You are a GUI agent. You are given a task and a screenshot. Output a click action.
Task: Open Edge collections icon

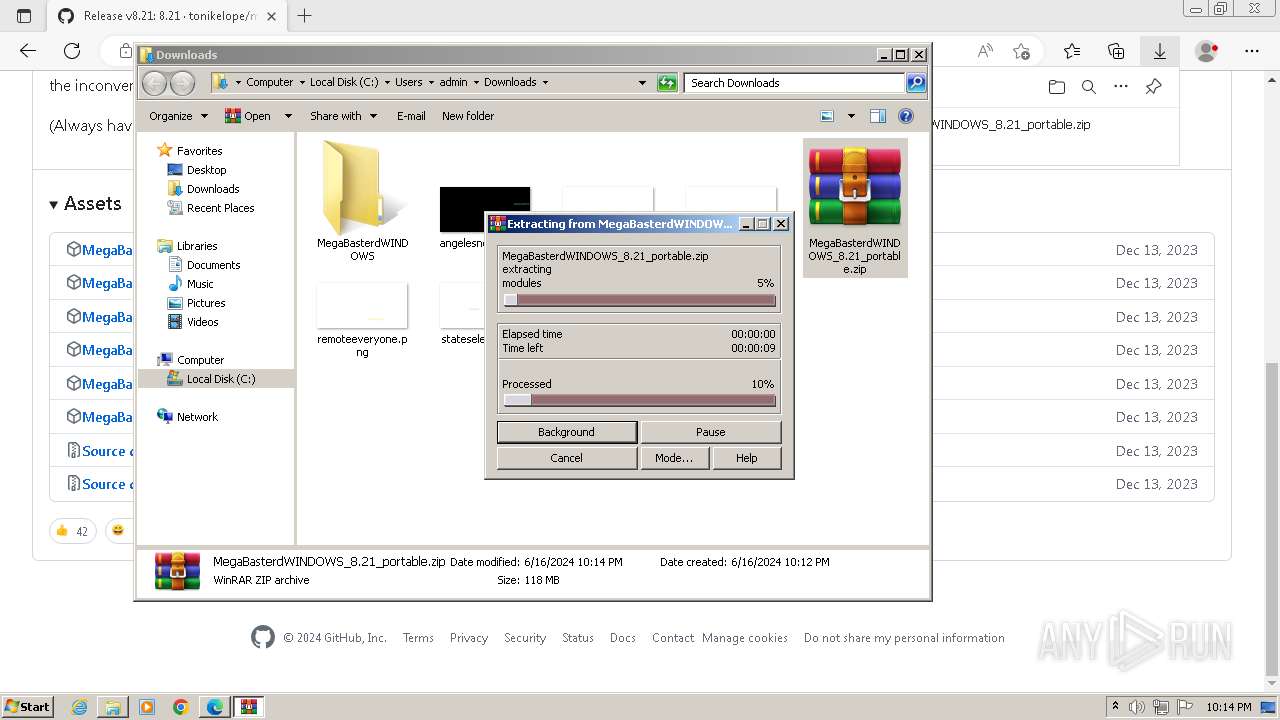tap(1116, 51)
